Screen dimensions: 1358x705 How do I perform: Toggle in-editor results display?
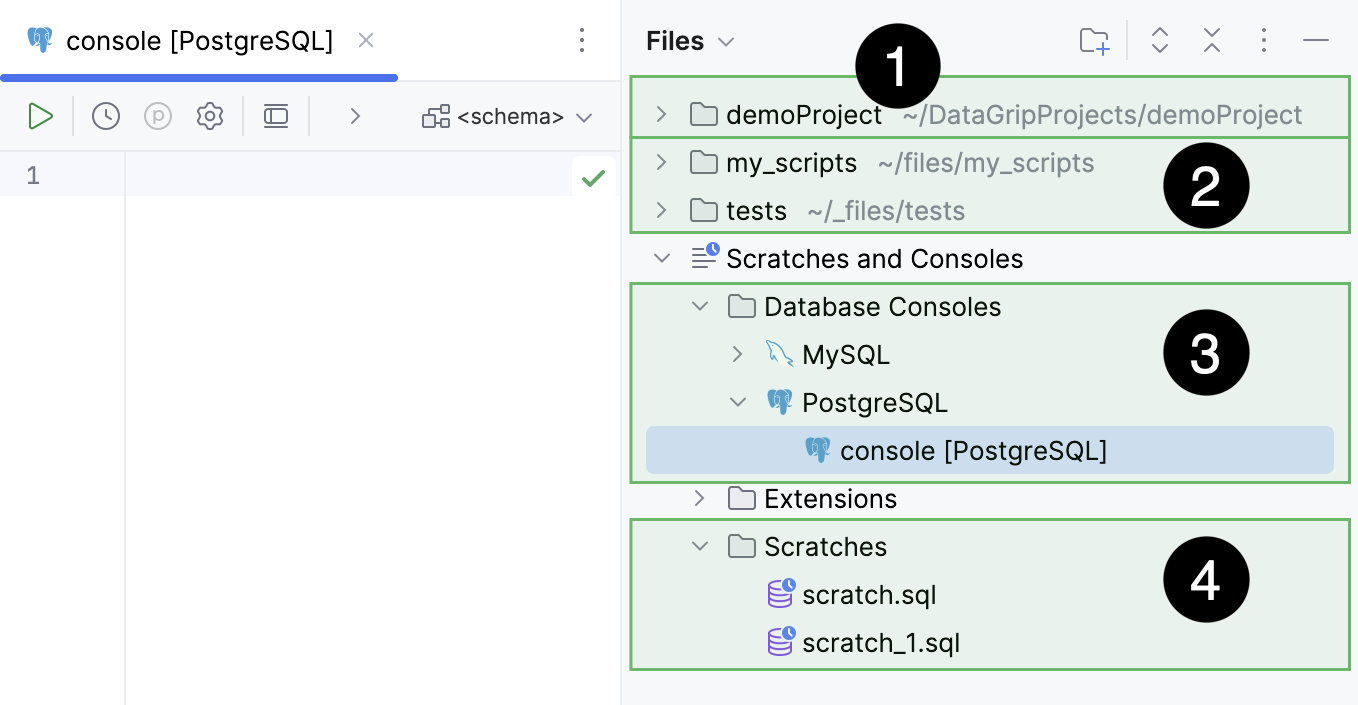coord(276,116)
